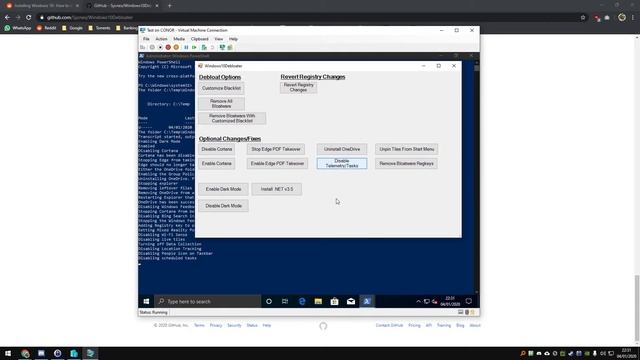Open the Google bookmarks folder
This screenshot has height=360, width=640.
coord(72,28)
